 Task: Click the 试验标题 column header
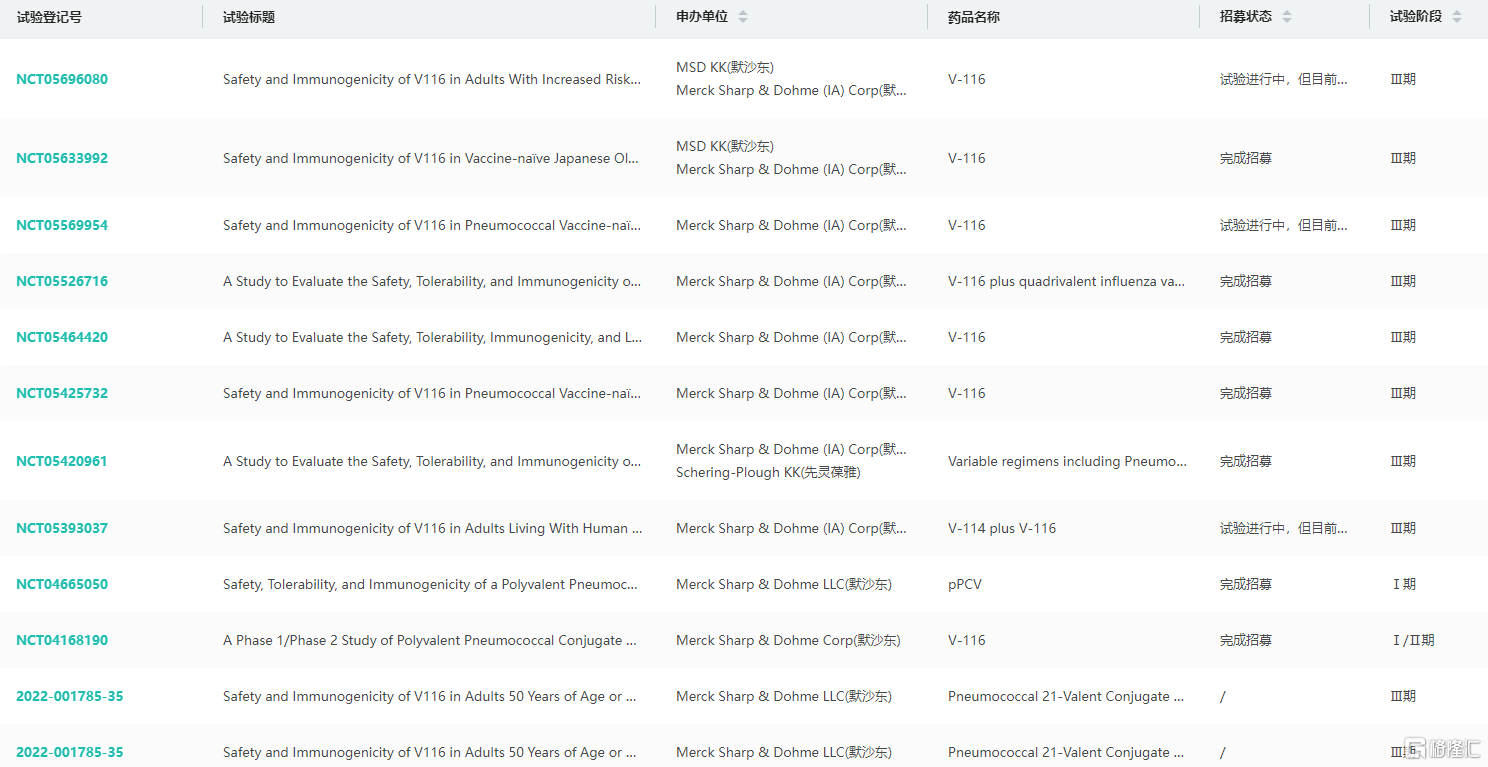[249, 17]
